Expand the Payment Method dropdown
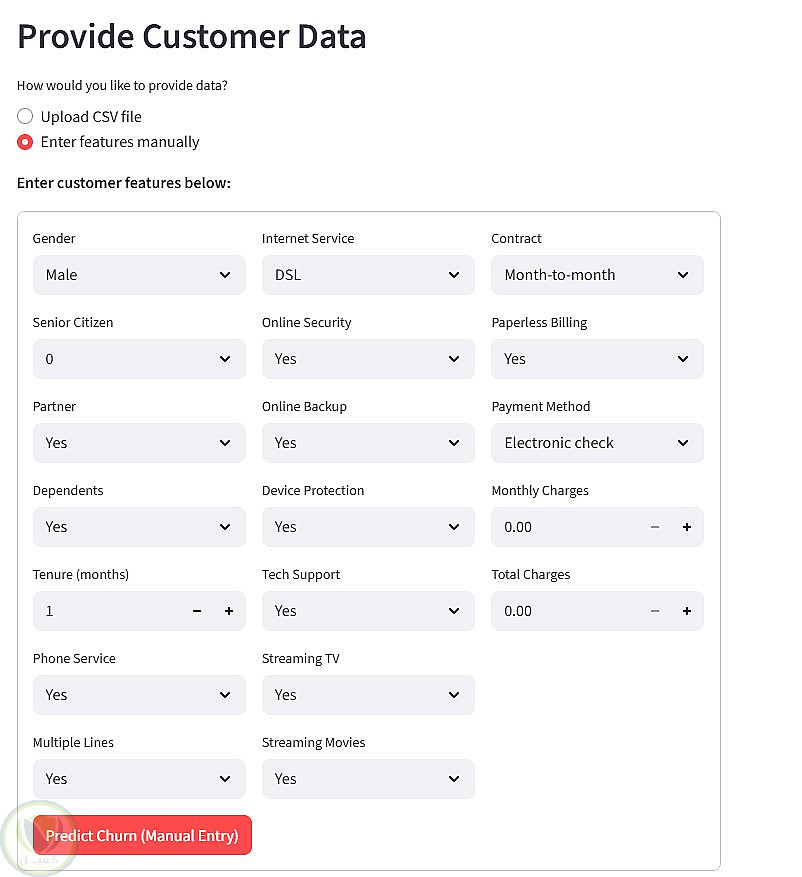This screenshot has height=877, width=802. [x=597, y=443]
